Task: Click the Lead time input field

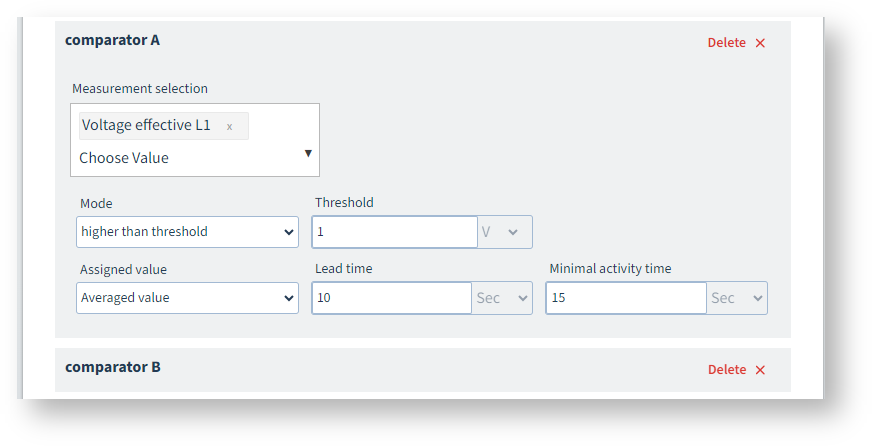Action: point(391,298)
